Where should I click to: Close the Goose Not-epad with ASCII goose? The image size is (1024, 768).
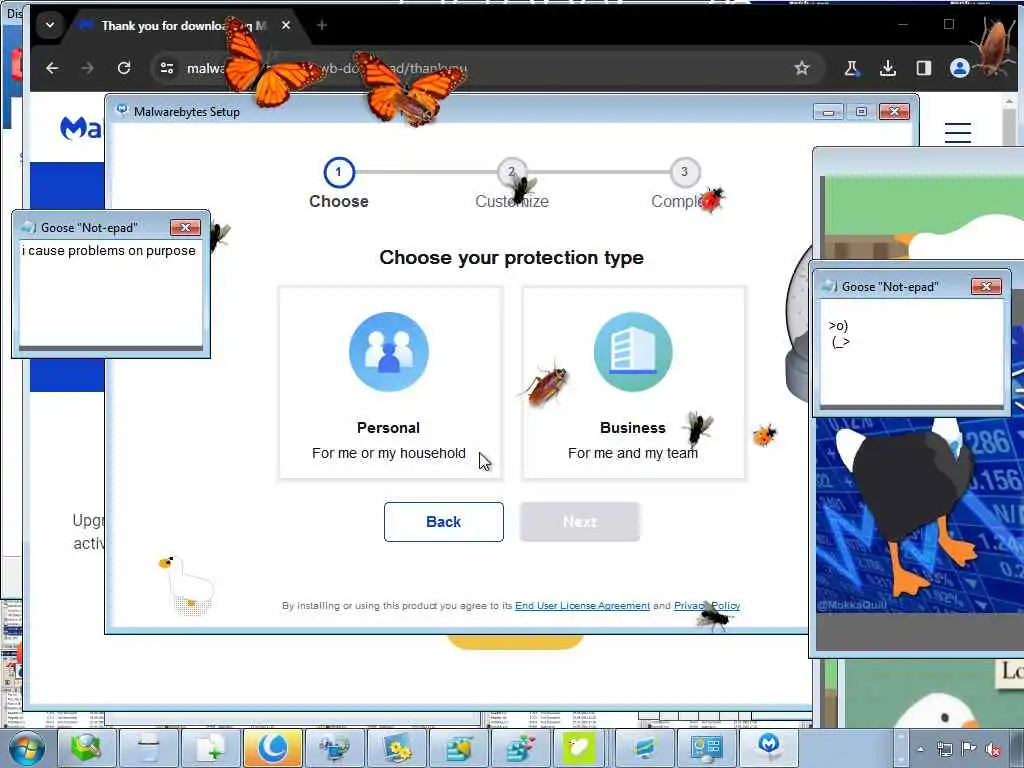[x=986, y=286]
